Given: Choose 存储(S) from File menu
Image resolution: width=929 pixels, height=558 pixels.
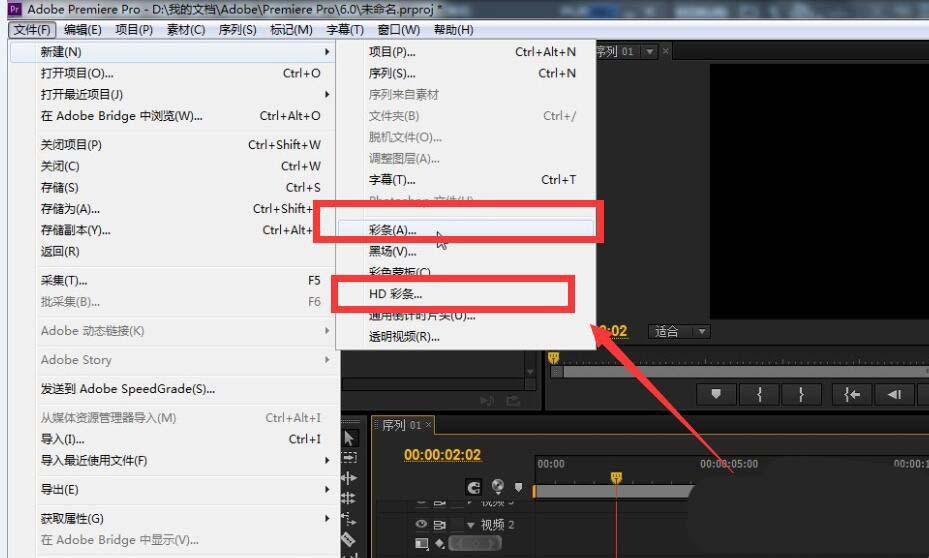Looking at the screenshot, I should click(173, 187).
